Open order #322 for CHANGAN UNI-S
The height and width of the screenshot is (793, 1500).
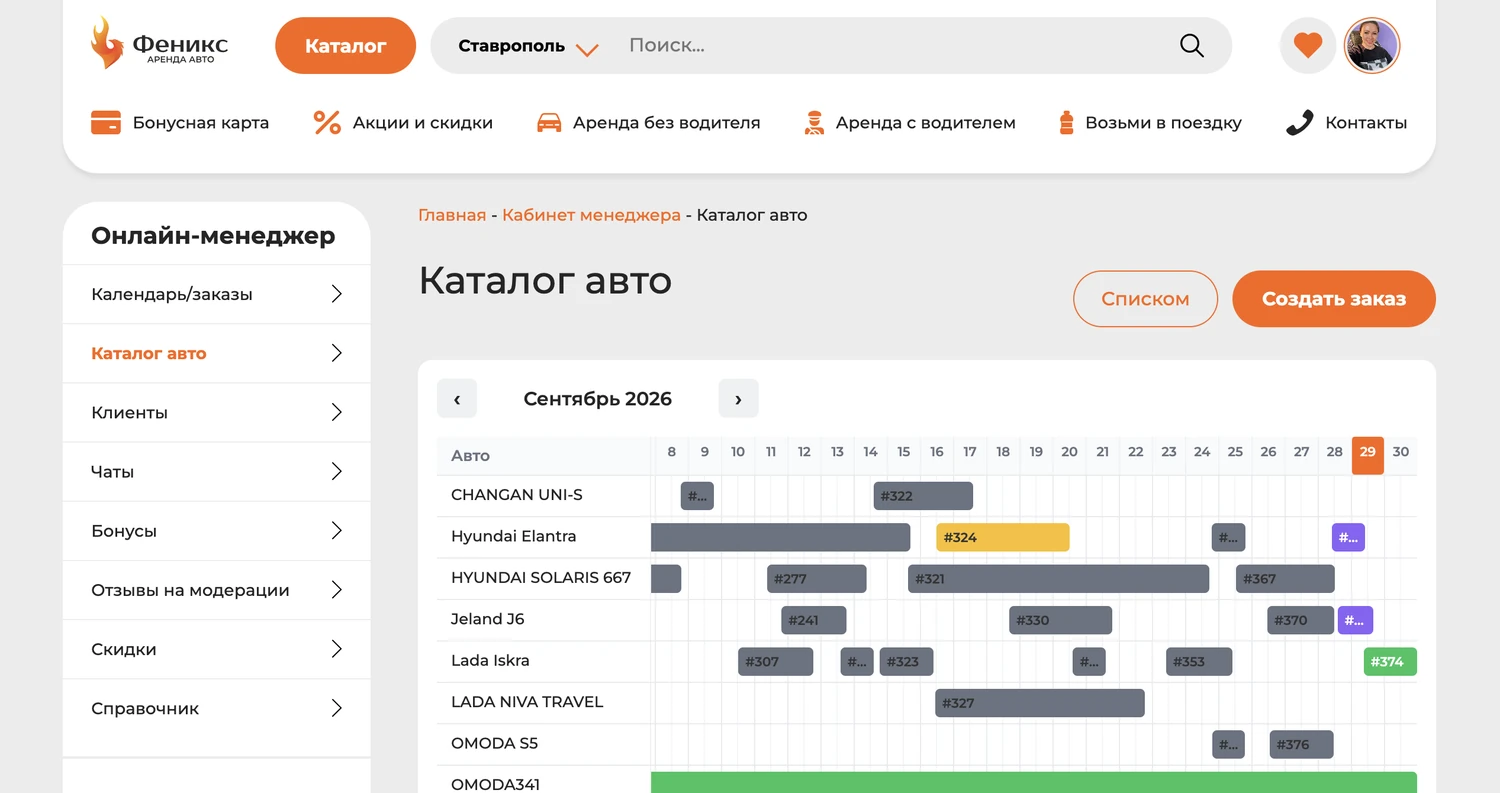[x=923, y=496]
